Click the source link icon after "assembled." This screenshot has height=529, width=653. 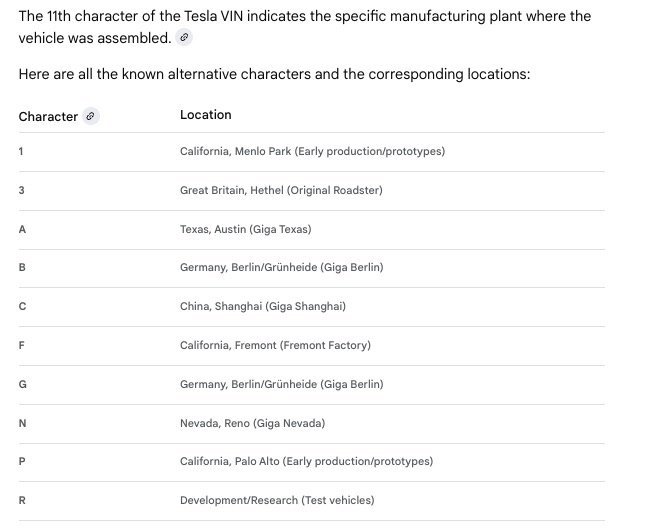pyautogui.click(x=184, y=38)
